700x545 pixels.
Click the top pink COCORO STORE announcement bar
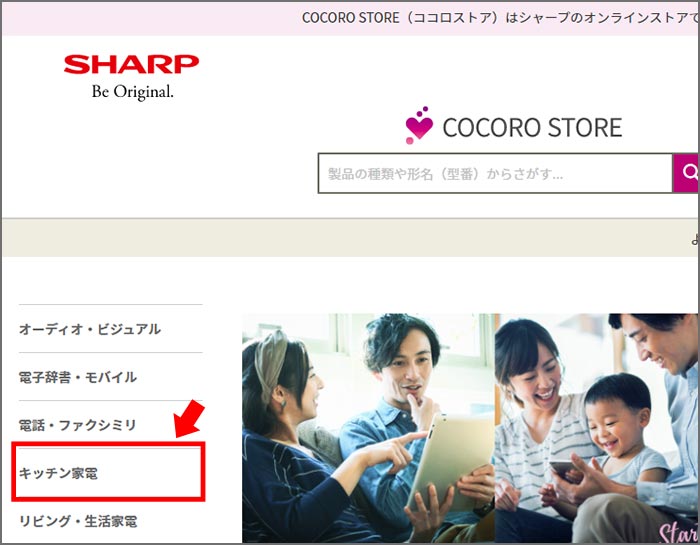click(x=350, y=18)
